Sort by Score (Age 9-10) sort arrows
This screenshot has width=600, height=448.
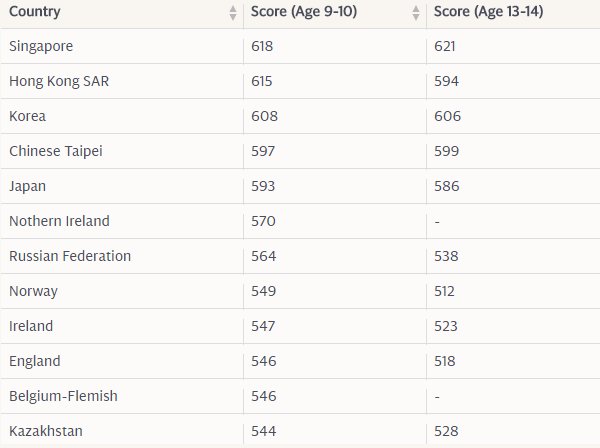click(416, 13)
